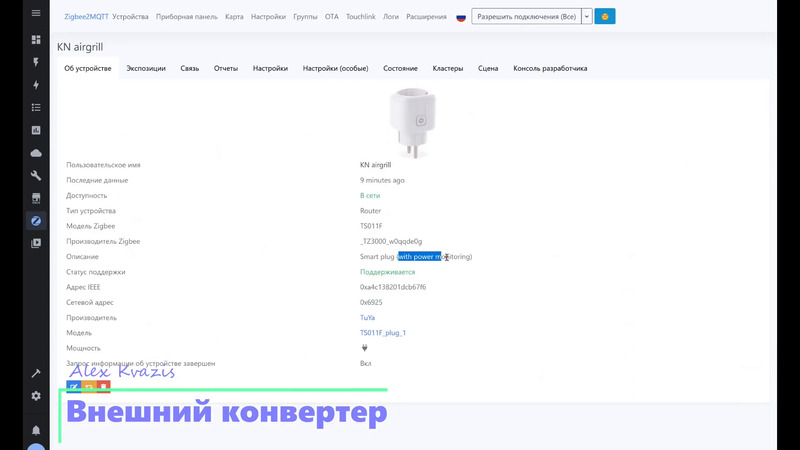
Task: Follow the TuYa manufacturer link
Action: coord(367,318)
